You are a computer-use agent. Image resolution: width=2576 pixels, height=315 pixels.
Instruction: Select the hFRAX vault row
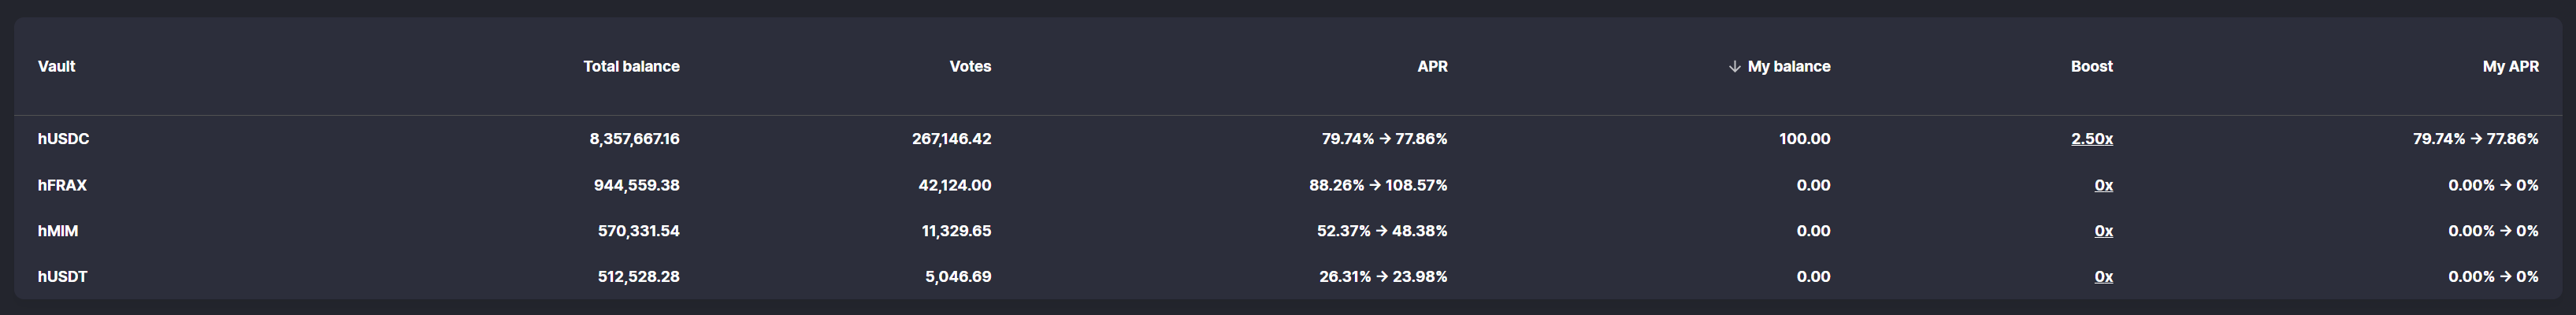62,185
